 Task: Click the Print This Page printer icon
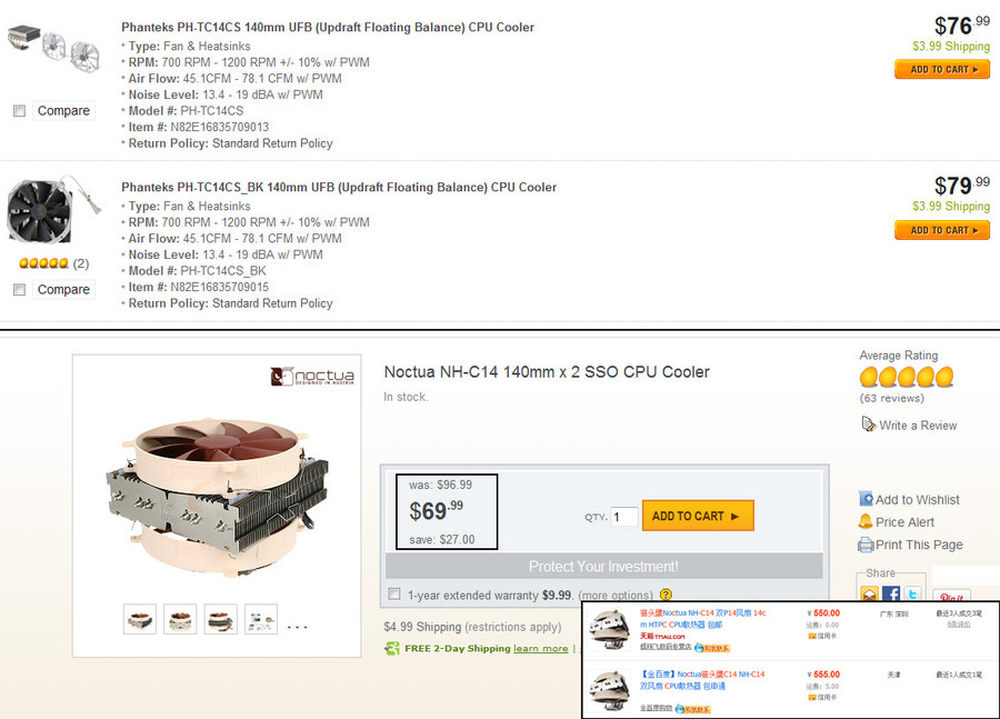[866, 545]
